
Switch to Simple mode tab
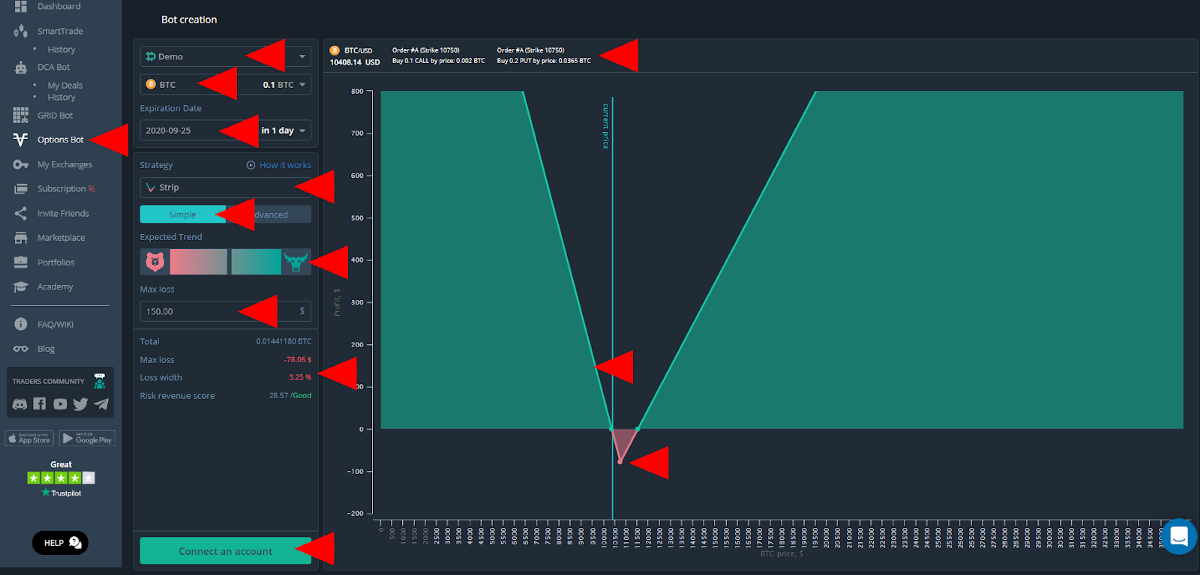click(183, 214)
